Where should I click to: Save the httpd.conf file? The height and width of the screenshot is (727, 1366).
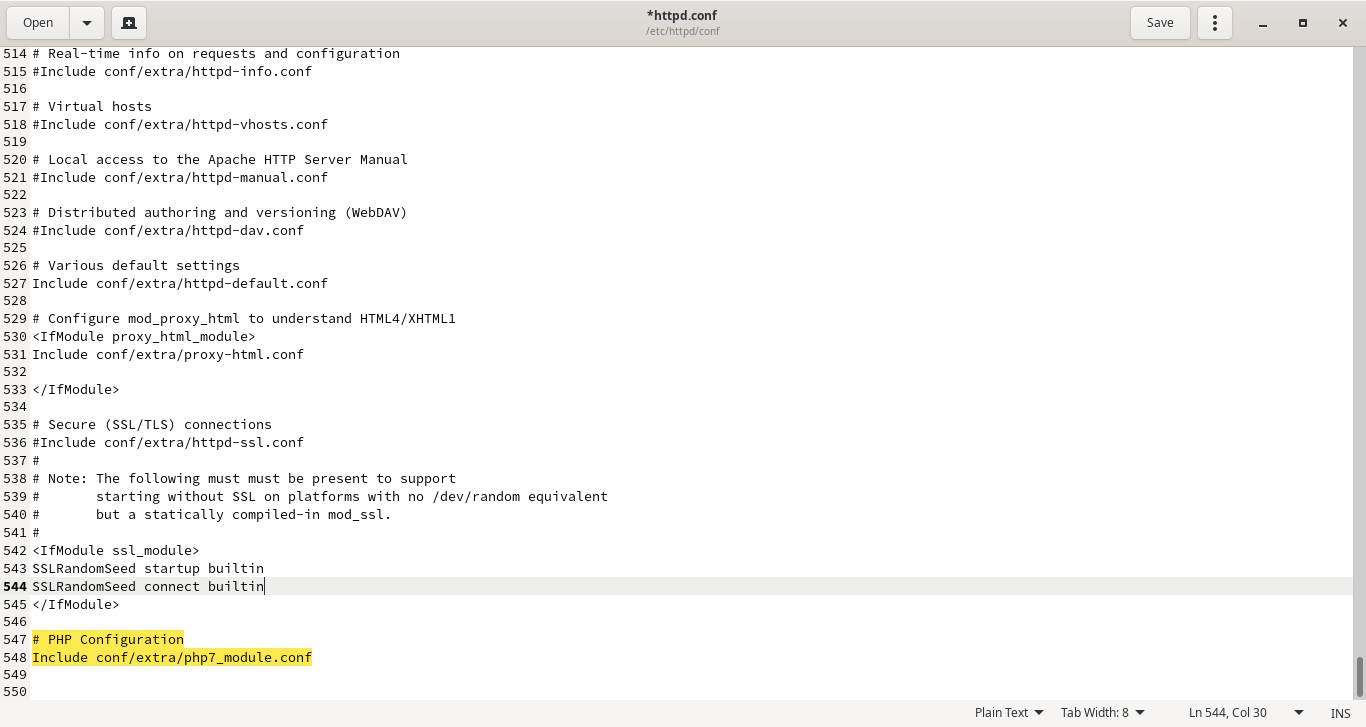(1160, 23)
